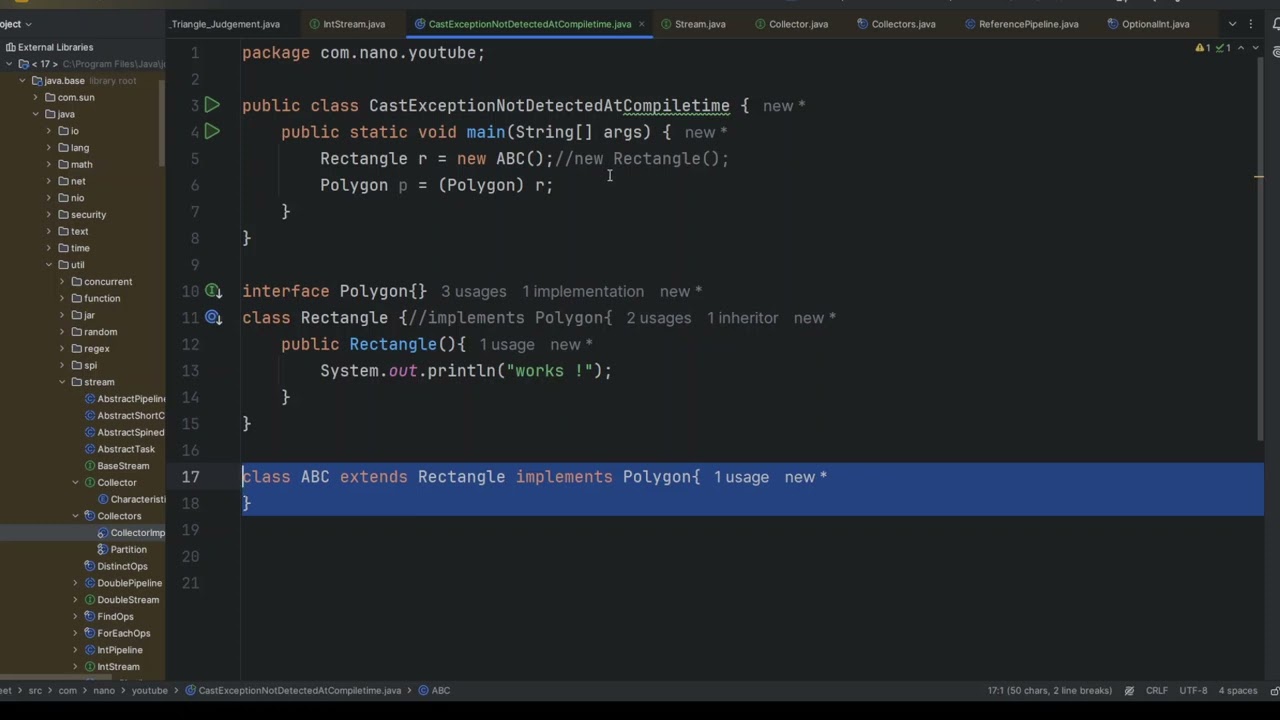Viewport: 1280px width, 720px height.
Task: Run the CastExceptionNotDetectedAtCompiletime class via gutter arrow
Action: [x=212, y=105]
